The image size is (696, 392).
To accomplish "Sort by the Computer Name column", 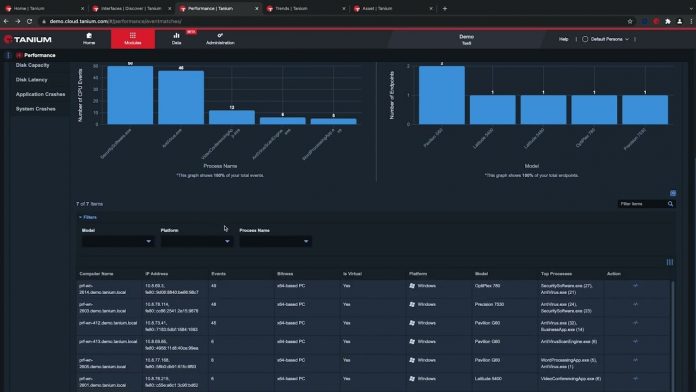I will [x=96, y=274].
